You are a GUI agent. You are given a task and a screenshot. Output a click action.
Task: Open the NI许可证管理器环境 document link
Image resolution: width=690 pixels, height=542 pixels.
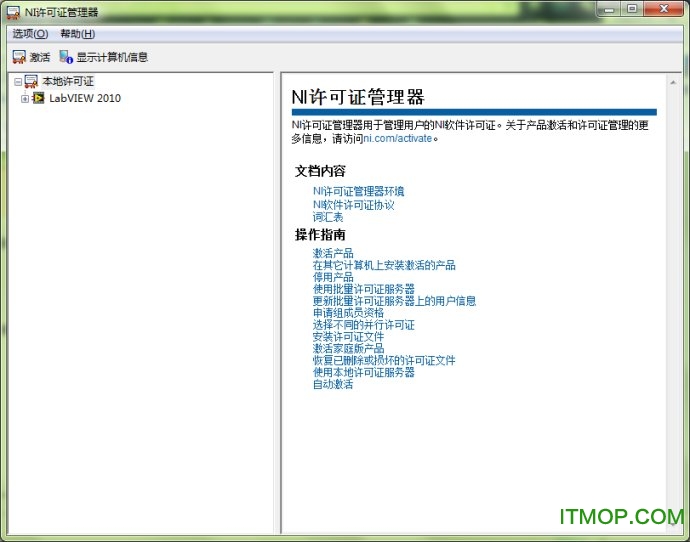[x=359, y=191]
